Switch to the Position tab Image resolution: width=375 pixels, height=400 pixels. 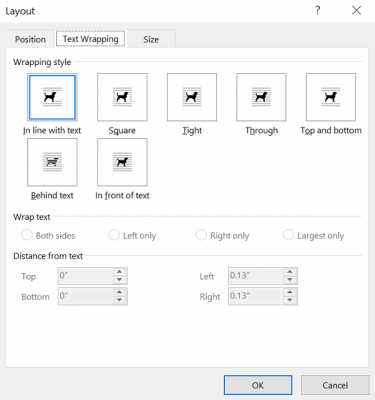[30, 39]
